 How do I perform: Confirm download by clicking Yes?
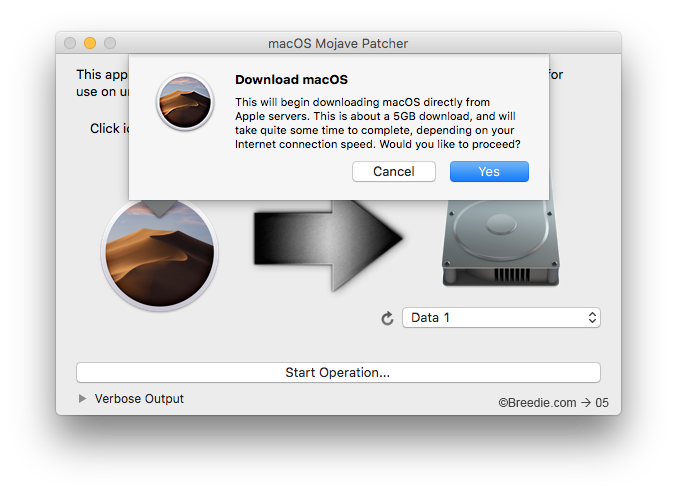[x=489, y=171]
